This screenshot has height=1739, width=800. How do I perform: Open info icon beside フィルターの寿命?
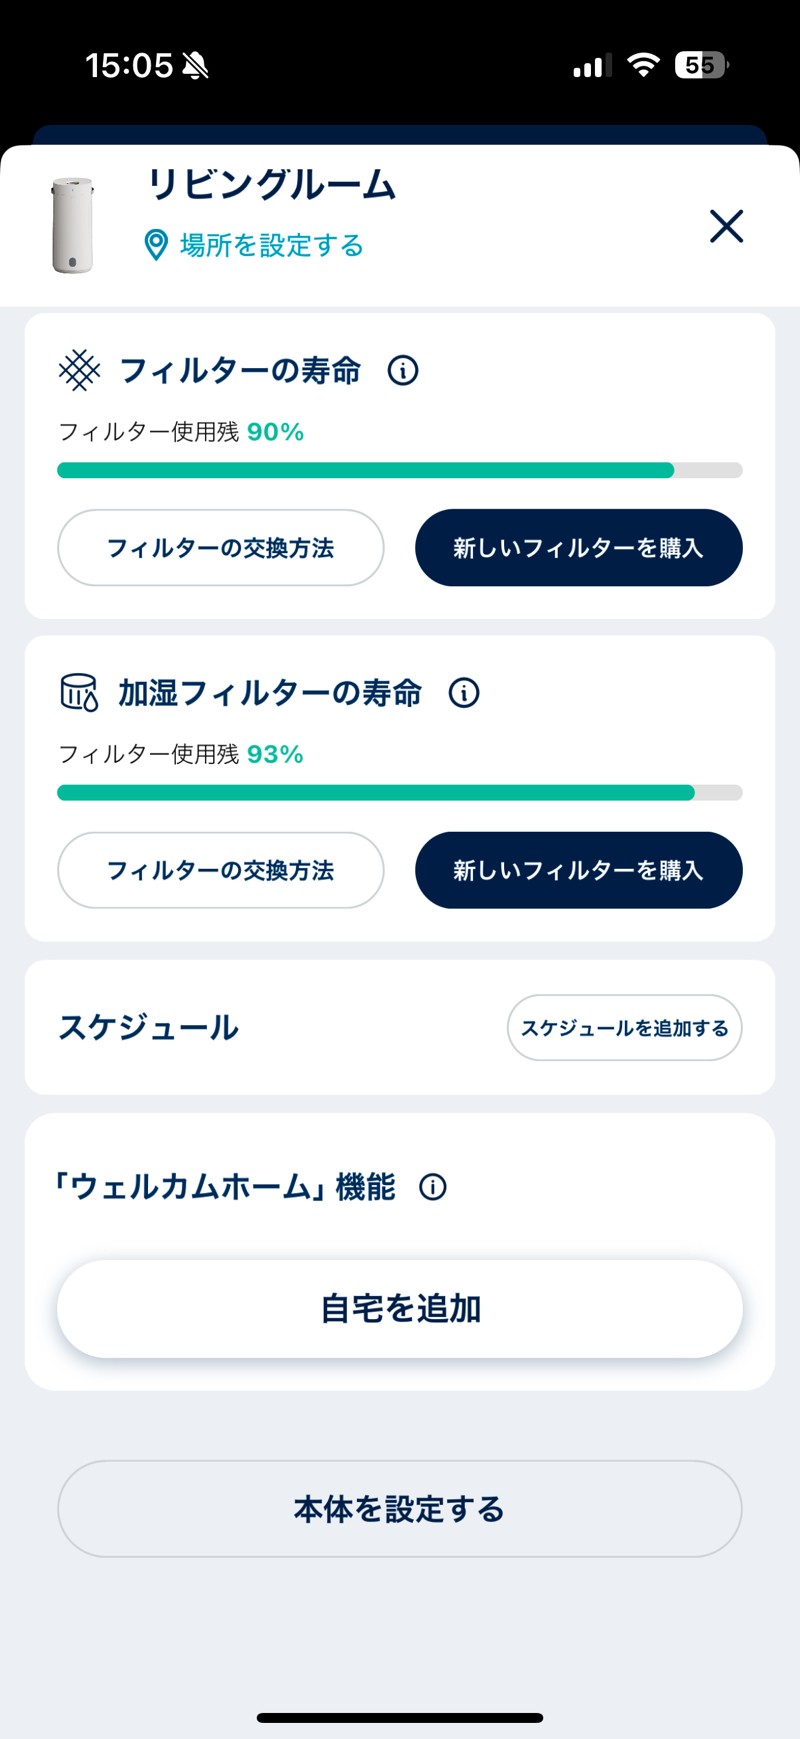(x=403, y=371)
